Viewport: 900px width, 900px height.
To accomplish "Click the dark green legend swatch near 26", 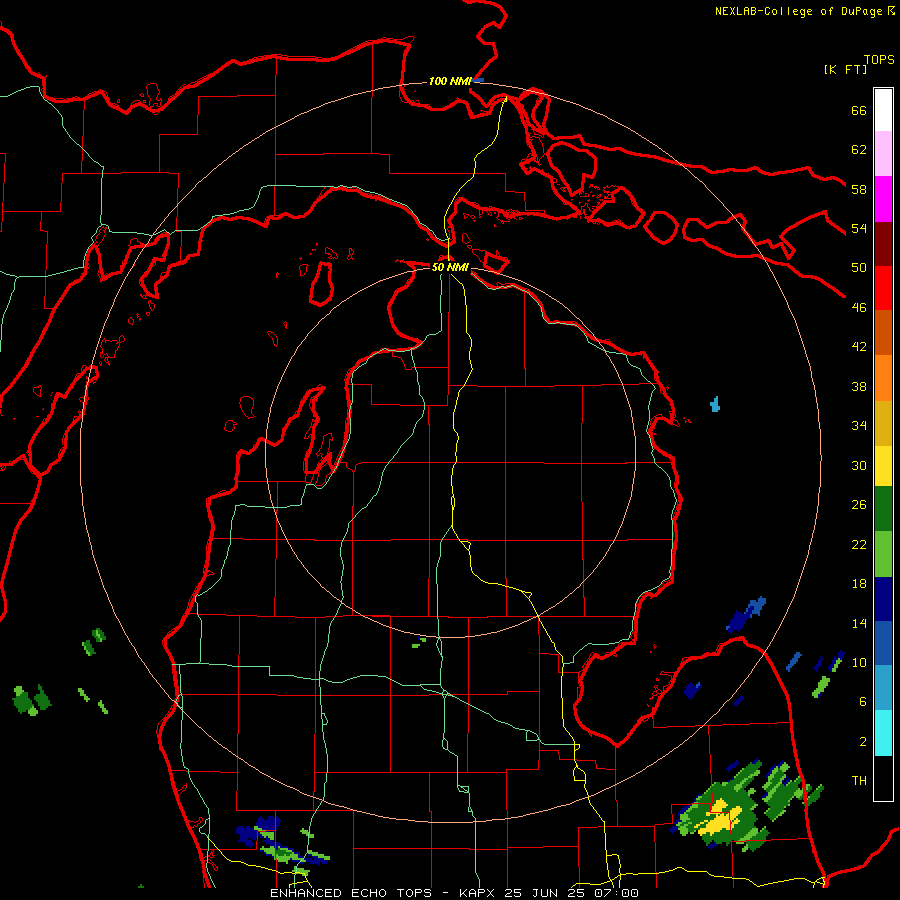I will (883, 509).
